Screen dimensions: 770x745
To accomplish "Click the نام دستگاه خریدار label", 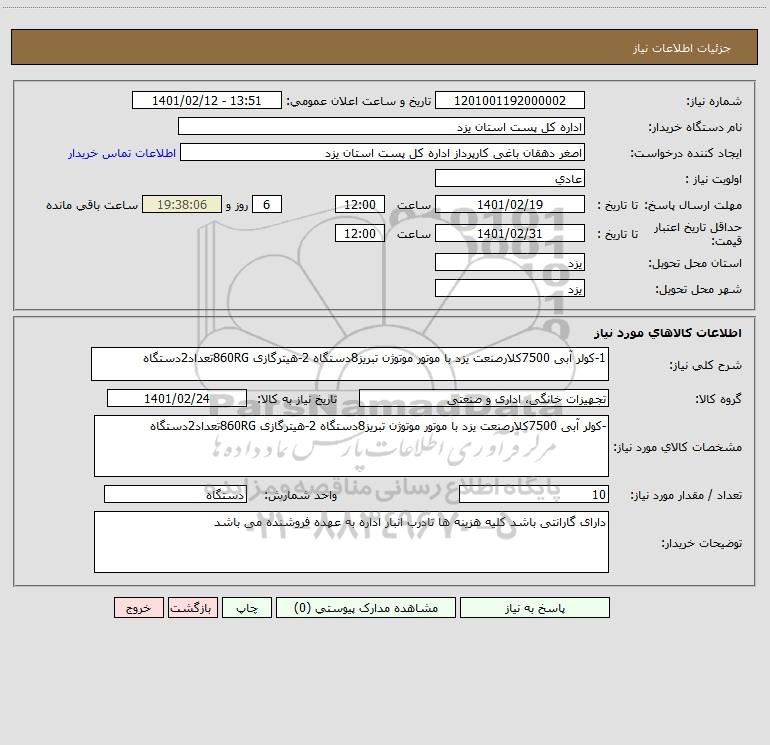I will (x=695, y=127).
